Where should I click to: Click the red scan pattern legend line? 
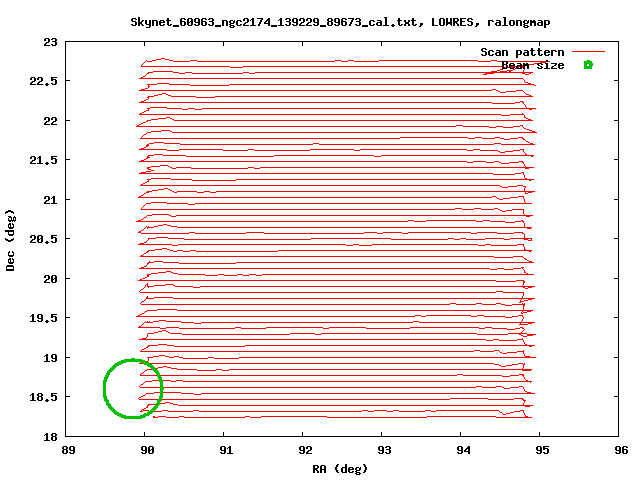pos(588,51)
